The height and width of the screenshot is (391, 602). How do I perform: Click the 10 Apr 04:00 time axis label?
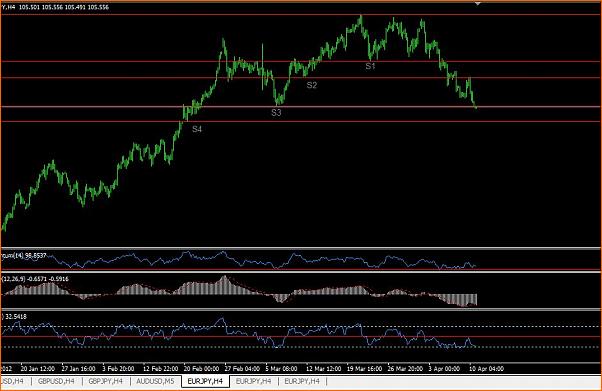click(486, 369)
